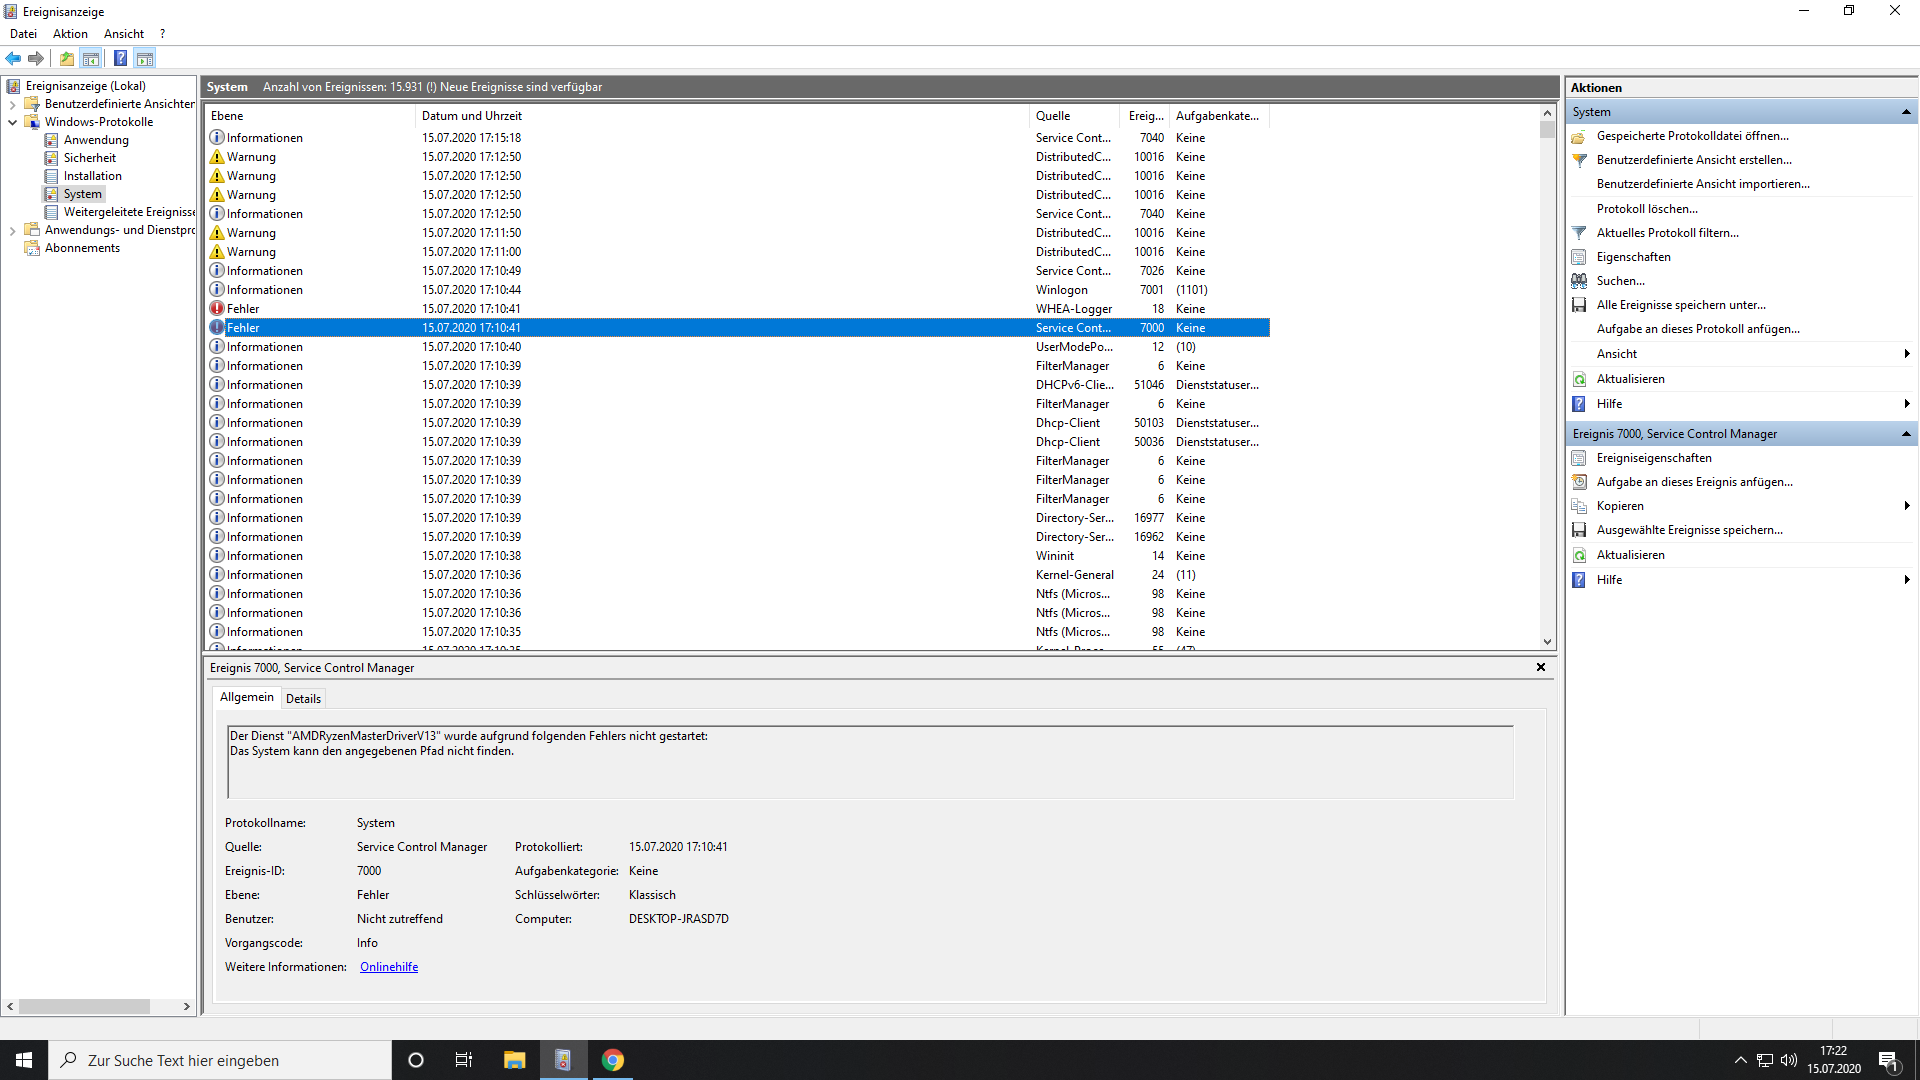Click save all events disk icon
The image size is (1920, 1080).
click(x=1579, y=305)
